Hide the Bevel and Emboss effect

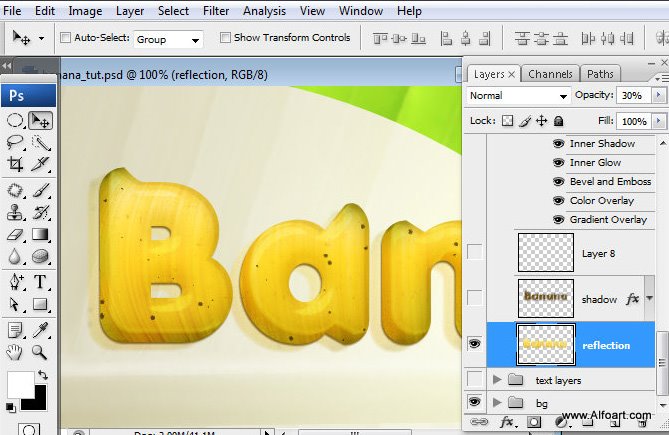[x=558, y=182]
